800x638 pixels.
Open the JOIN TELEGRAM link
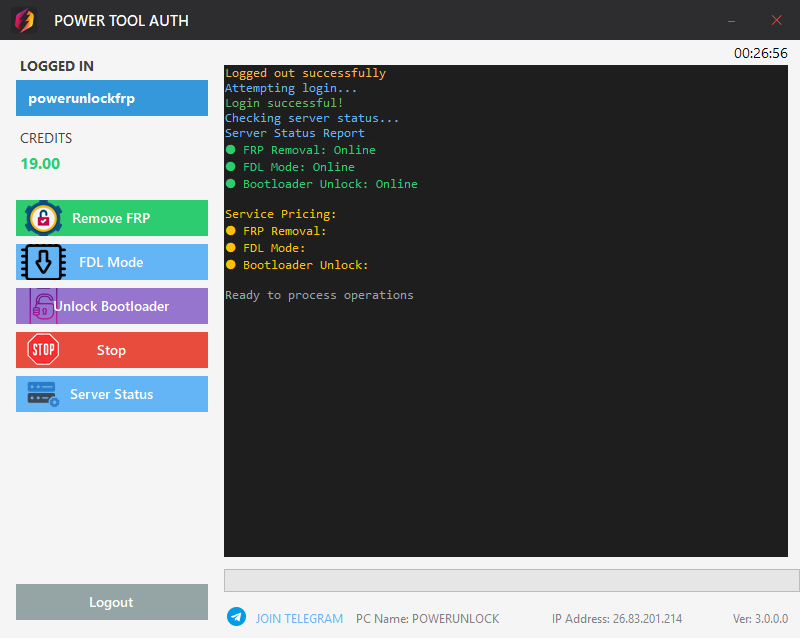tap(299, 618)
